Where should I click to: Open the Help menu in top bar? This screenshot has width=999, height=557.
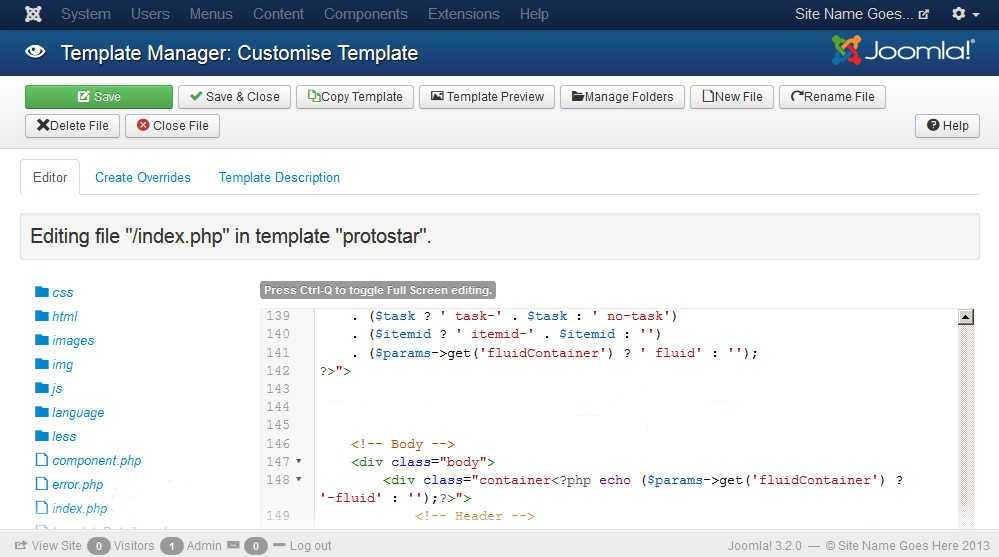point(534,14)
